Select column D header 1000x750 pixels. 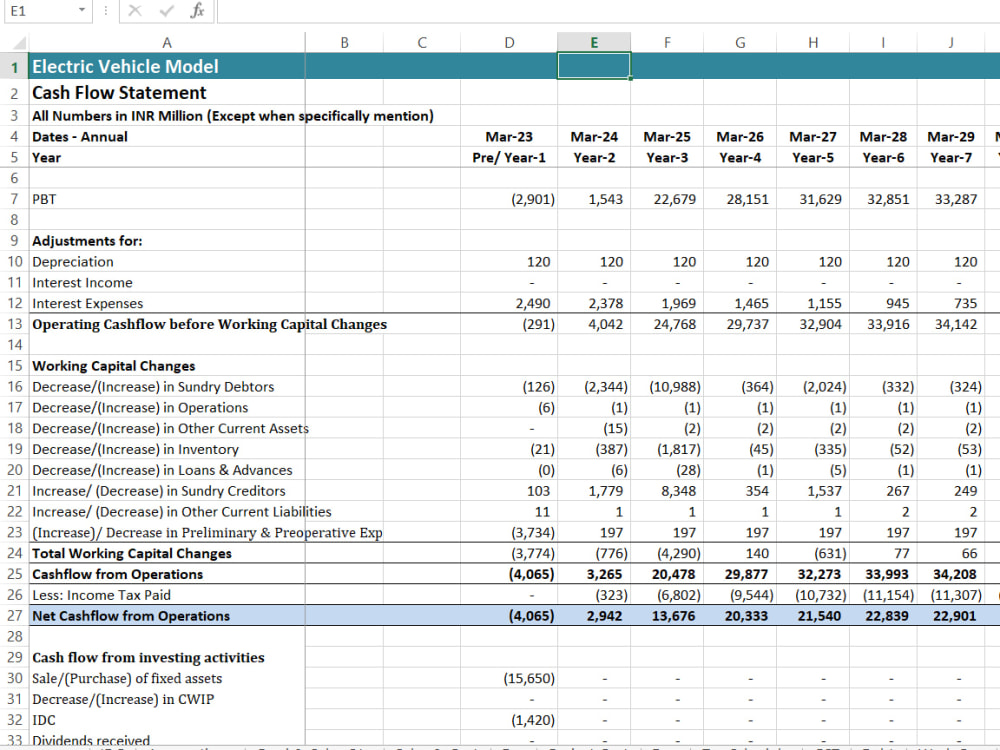[509, 43]
